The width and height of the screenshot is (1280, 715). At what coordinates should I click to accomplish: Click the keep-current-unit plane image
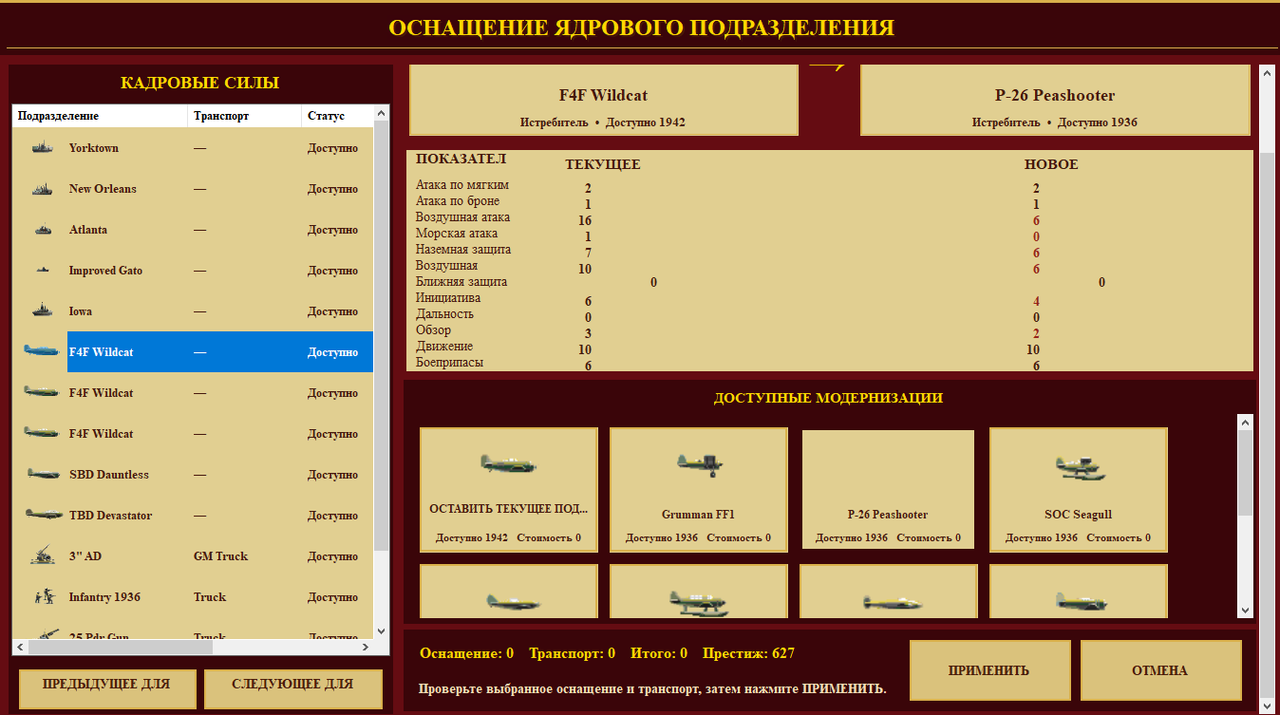click(508, 464)
